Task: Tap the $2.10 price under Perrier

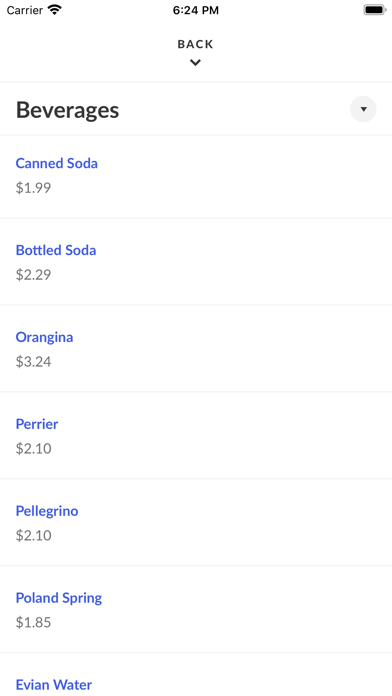Action: point(34,449)
